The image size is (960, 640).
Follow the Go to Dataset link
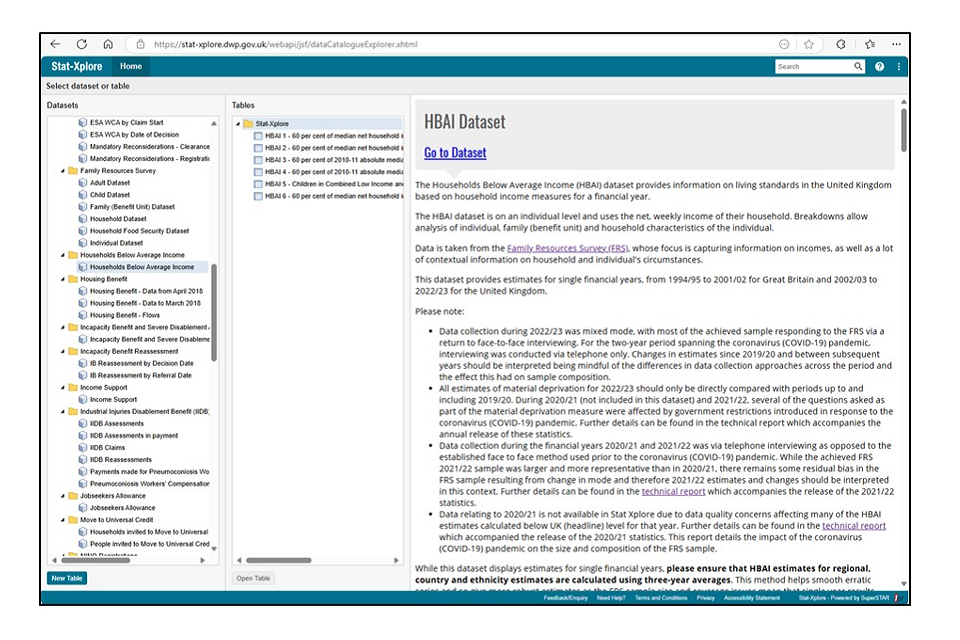point(455,153)
